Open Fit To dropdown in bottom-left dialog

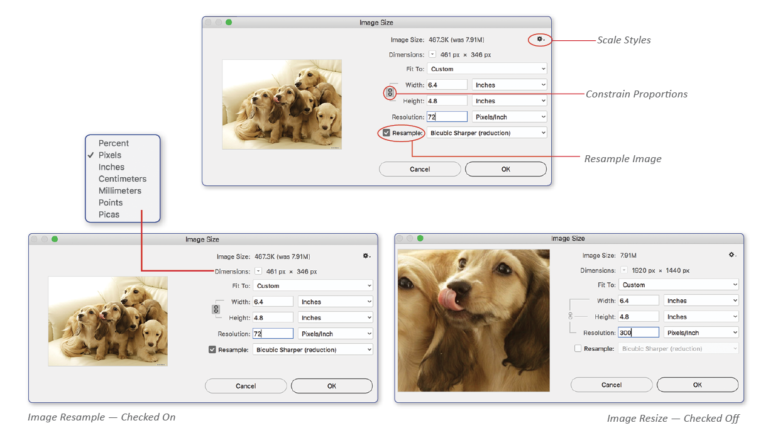[x=313, y=285]
